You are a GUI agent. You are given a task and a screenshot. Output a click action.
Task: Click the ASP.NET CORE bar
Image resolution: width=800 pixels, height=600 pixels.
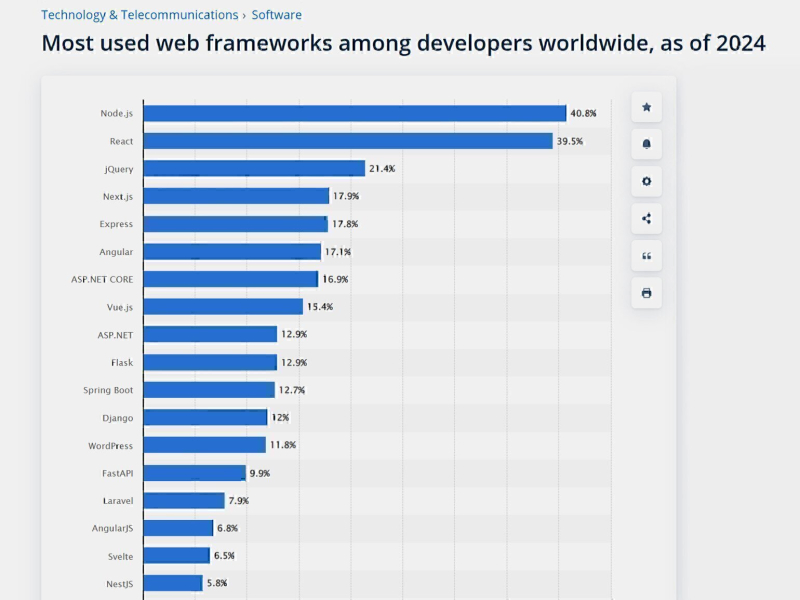(231, 279)
